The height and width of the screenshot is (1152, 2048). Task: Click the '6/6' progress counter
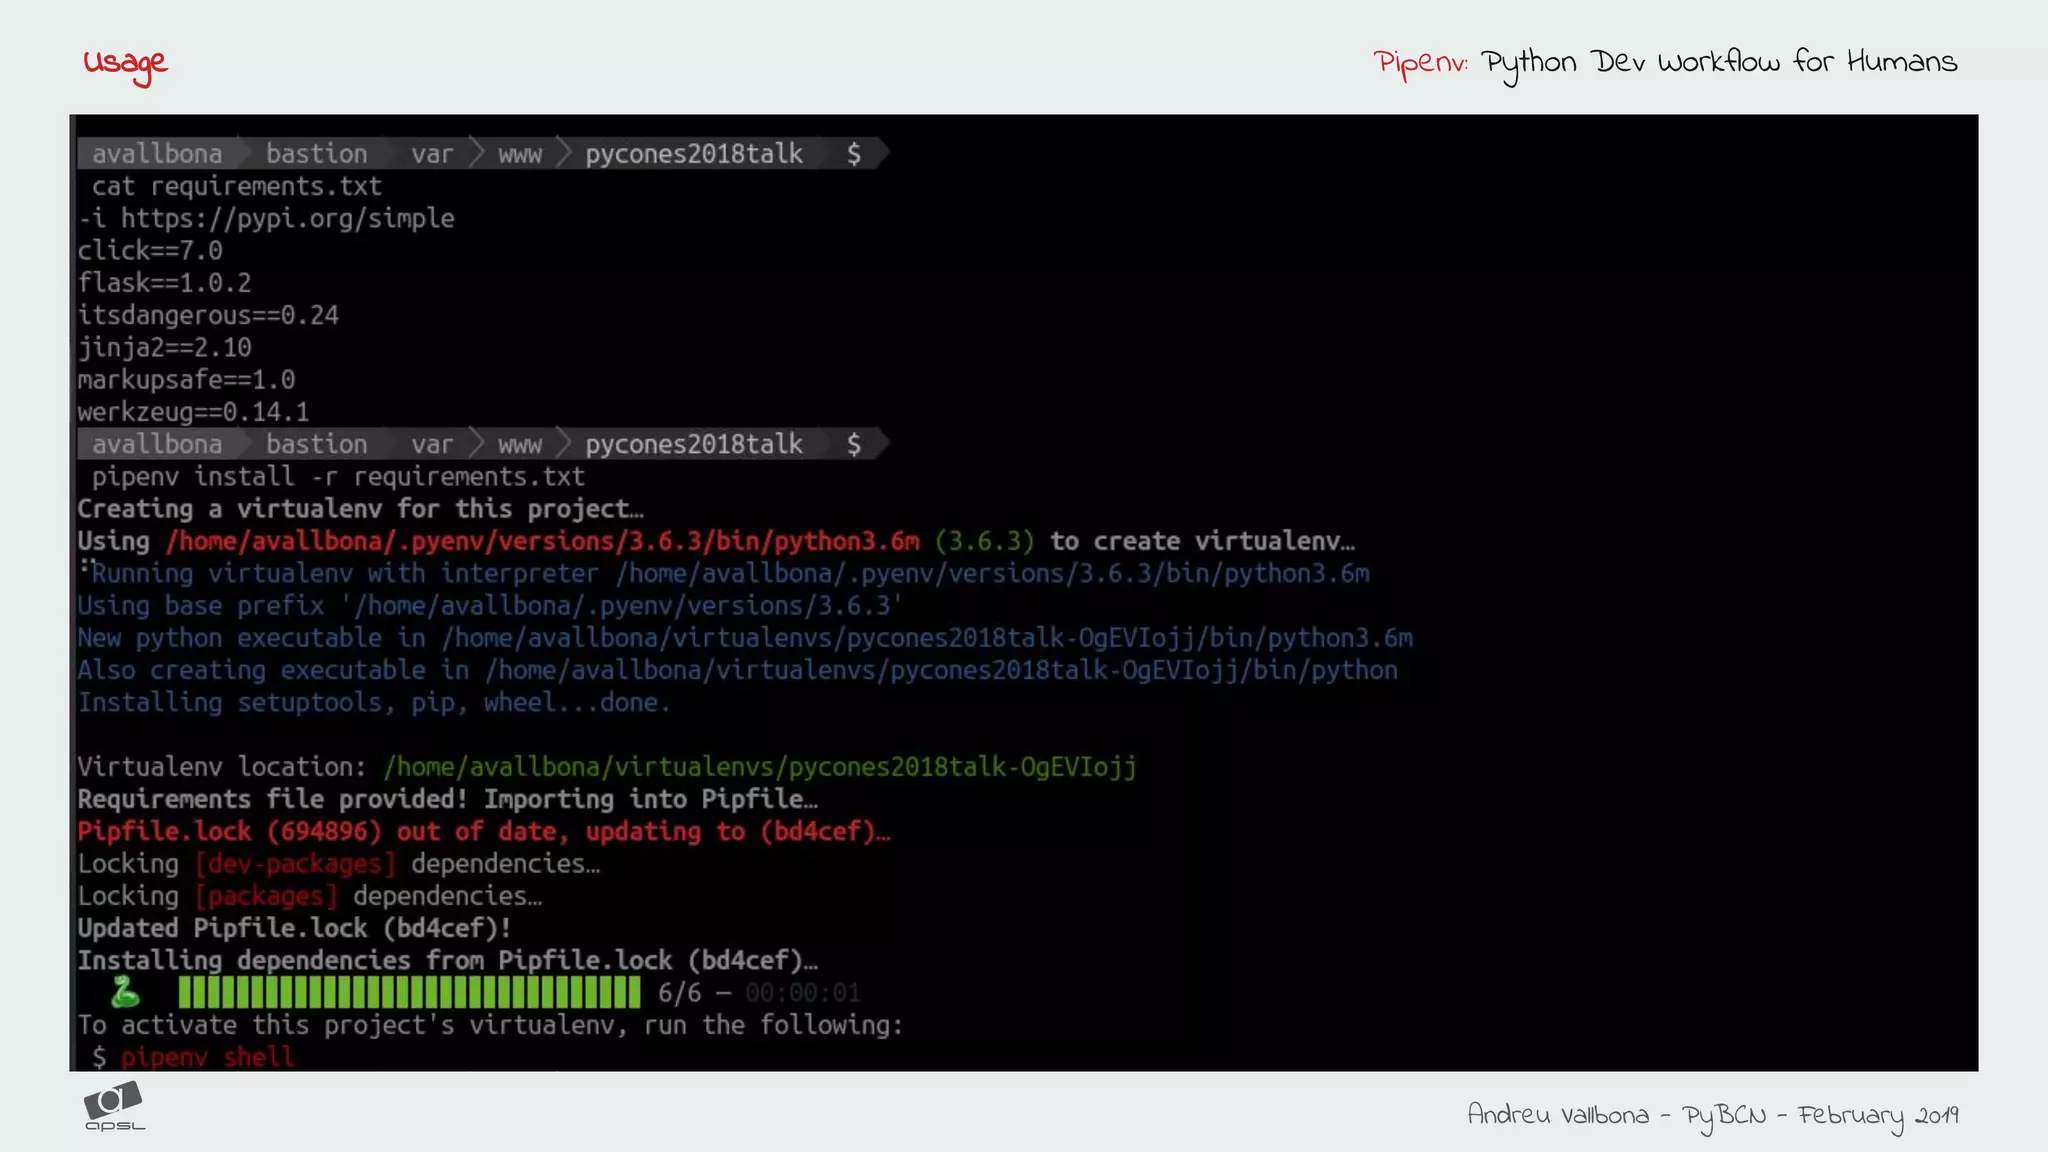(680, 993)
